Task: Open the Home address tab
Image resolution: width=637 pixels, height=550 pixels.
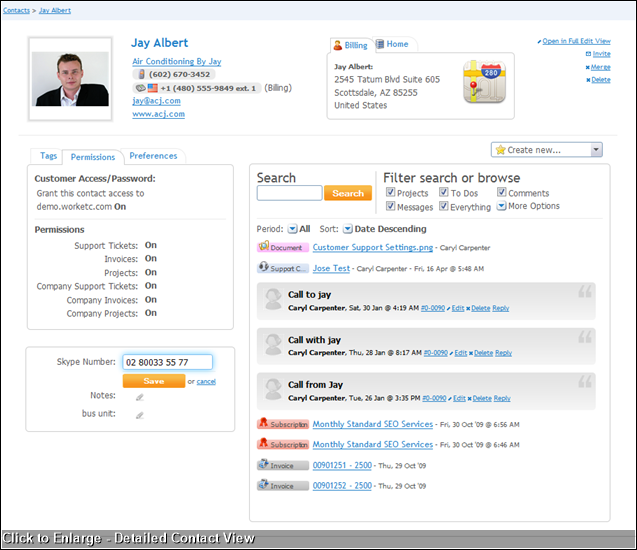Action: 397,45
